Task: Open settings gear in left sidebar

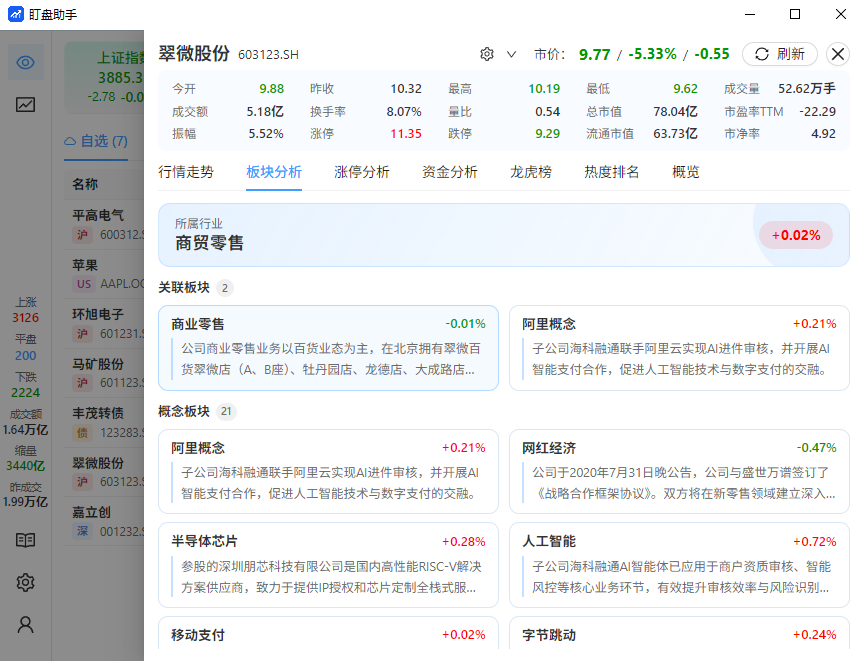Action: coord(25,582)
